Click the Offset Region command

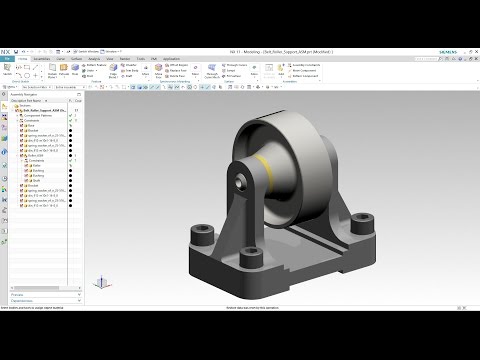tap(177, 65)
